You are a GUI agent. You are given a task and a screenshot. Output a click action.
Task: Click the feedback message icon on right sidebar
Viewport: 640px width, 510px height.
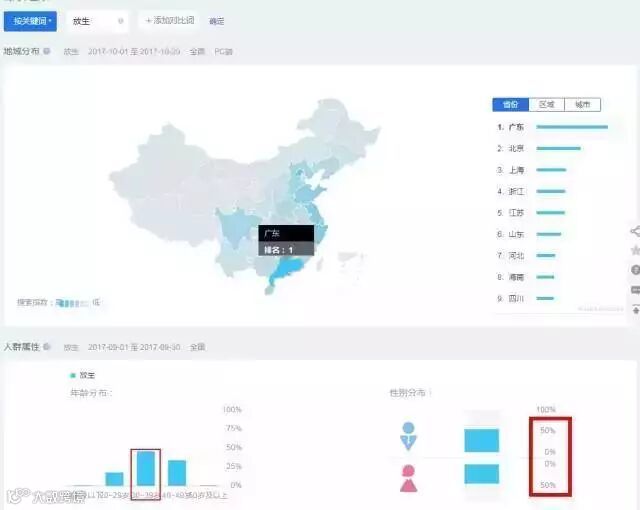[636, 290]
